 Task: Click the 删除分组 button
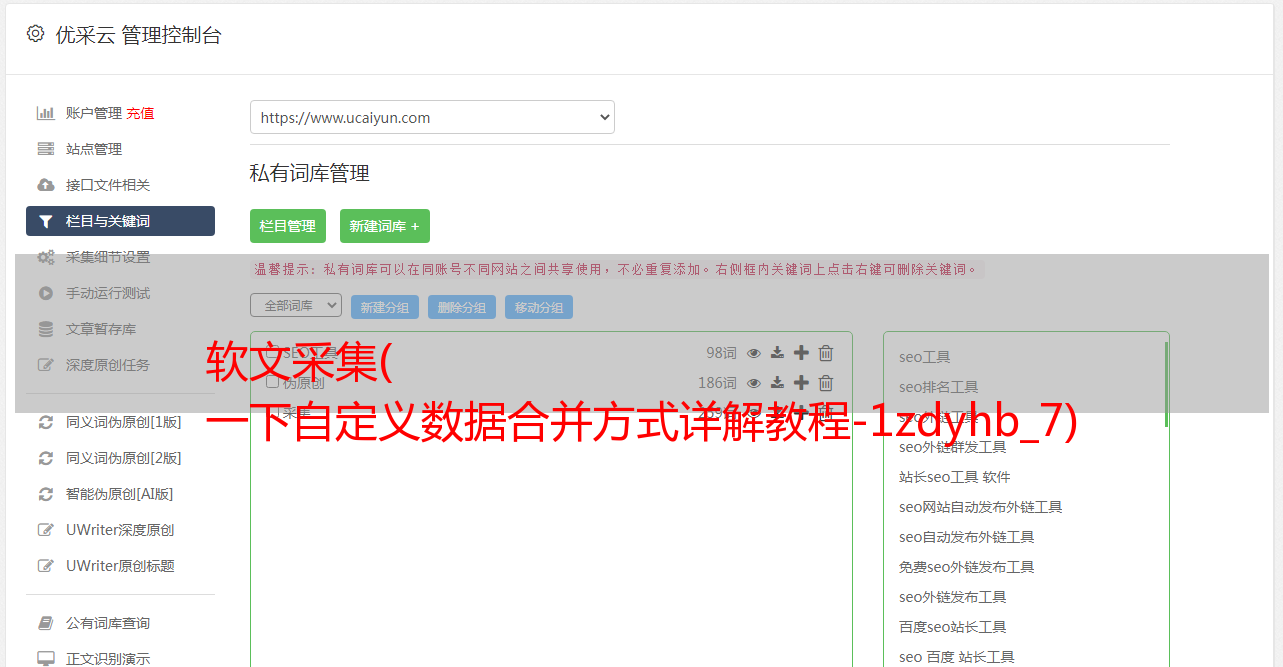462,307
